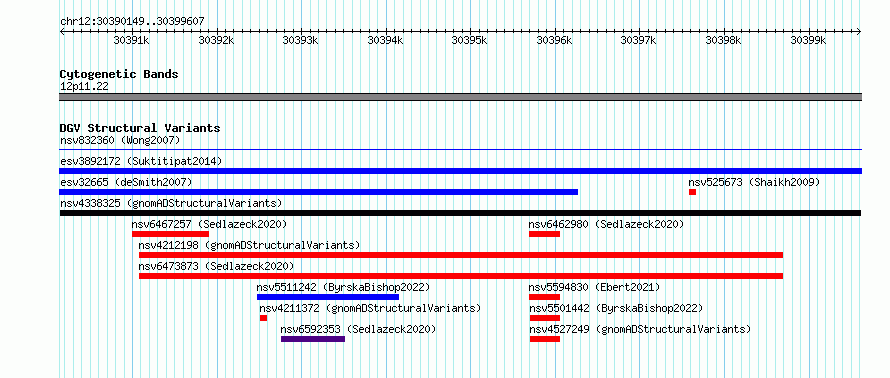
Task: Click the red bar under nsv5594830
Action: [x=544, y=297]
